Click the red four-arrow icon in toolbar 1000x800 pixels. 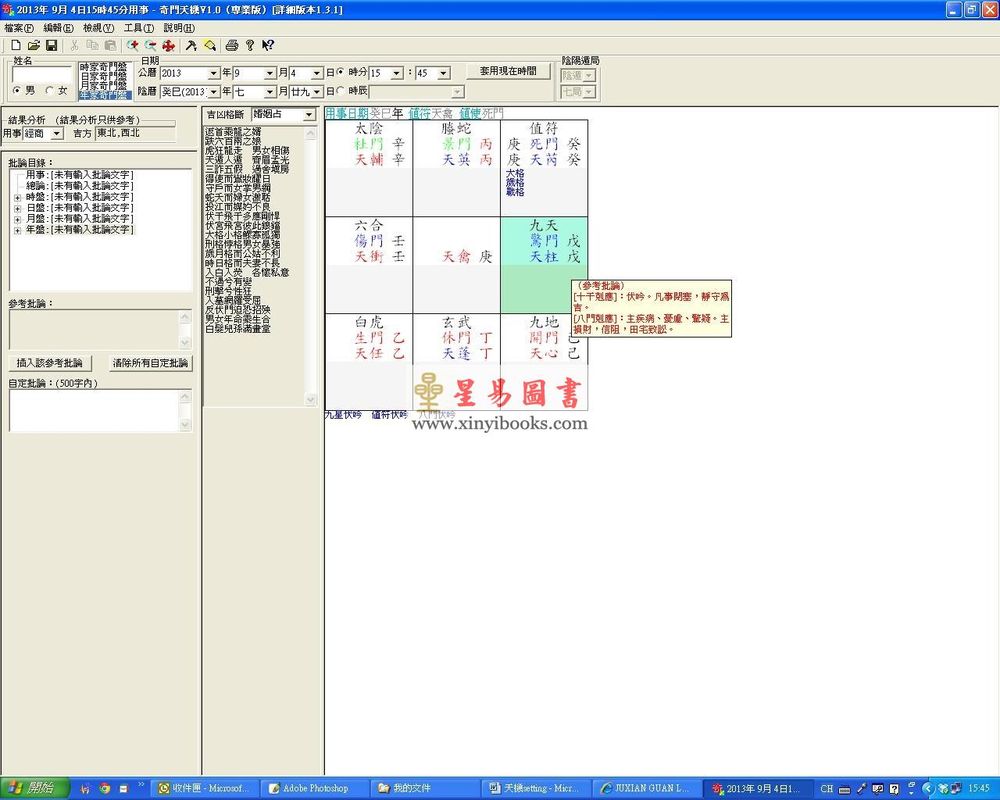168,45
